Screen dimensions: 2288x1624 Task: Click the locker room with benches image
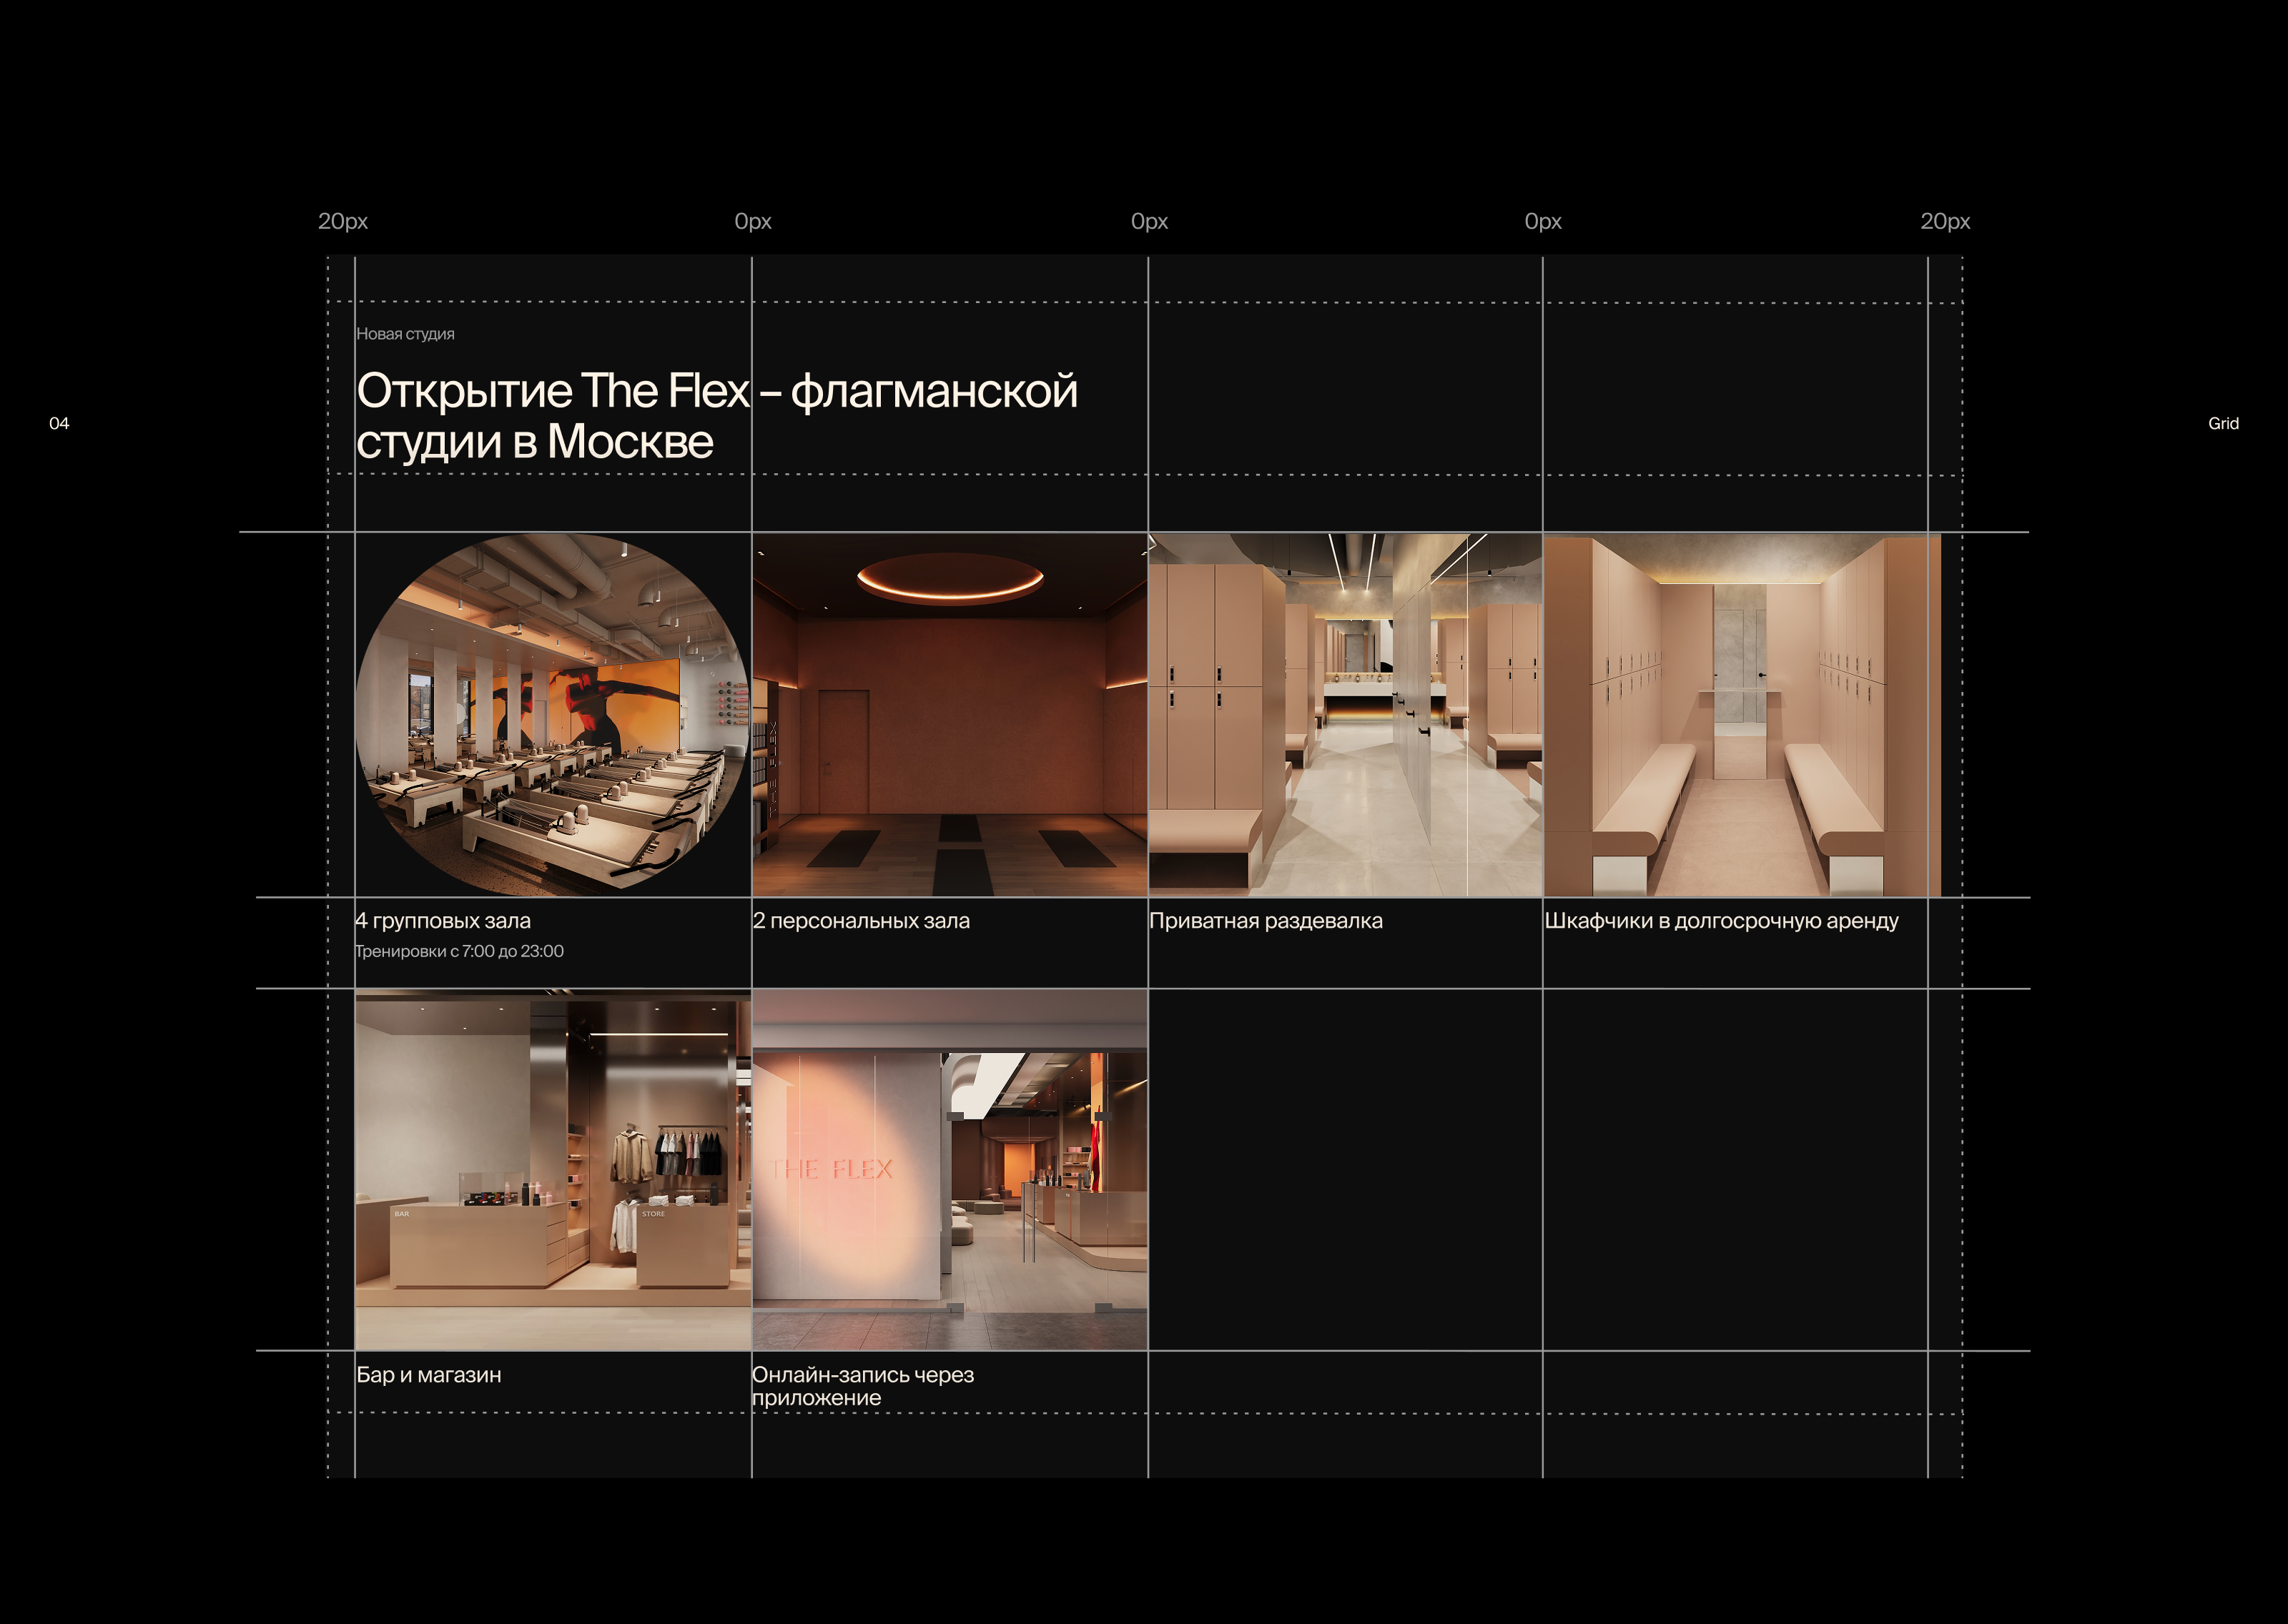coord(1742,714)
